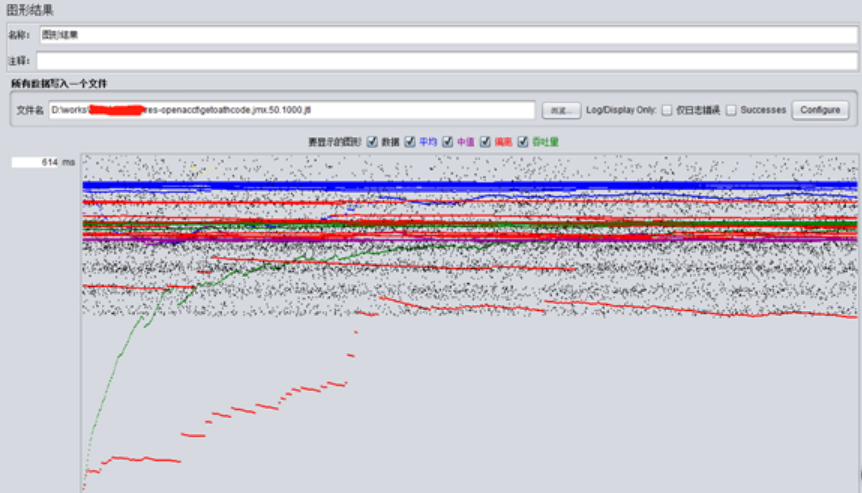
Task: Toggle the 数据 graph checkbox
Action: point(372,142)
